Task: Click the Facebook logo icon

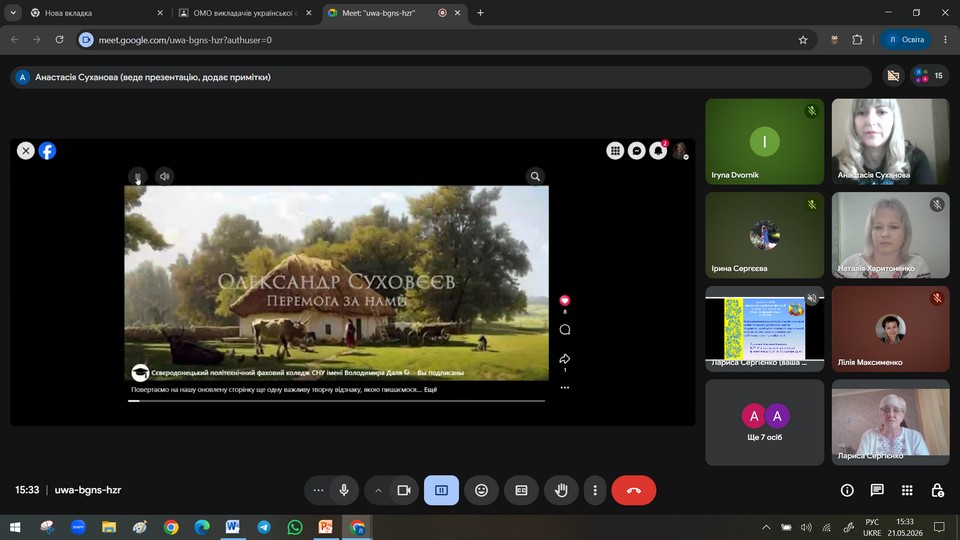Action: pos(47,151)
